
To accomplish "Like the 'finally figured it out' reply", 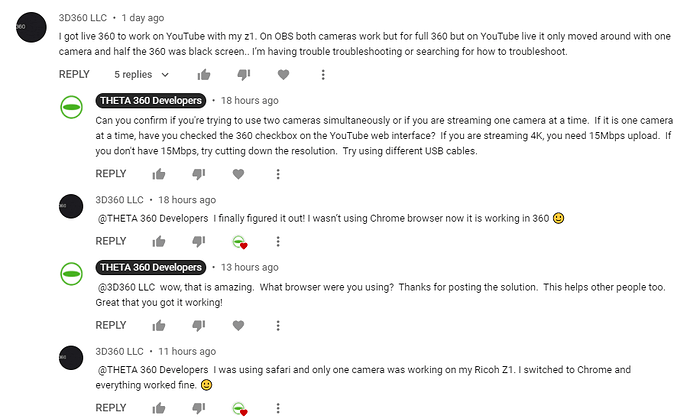I will (x=159, y=242).
